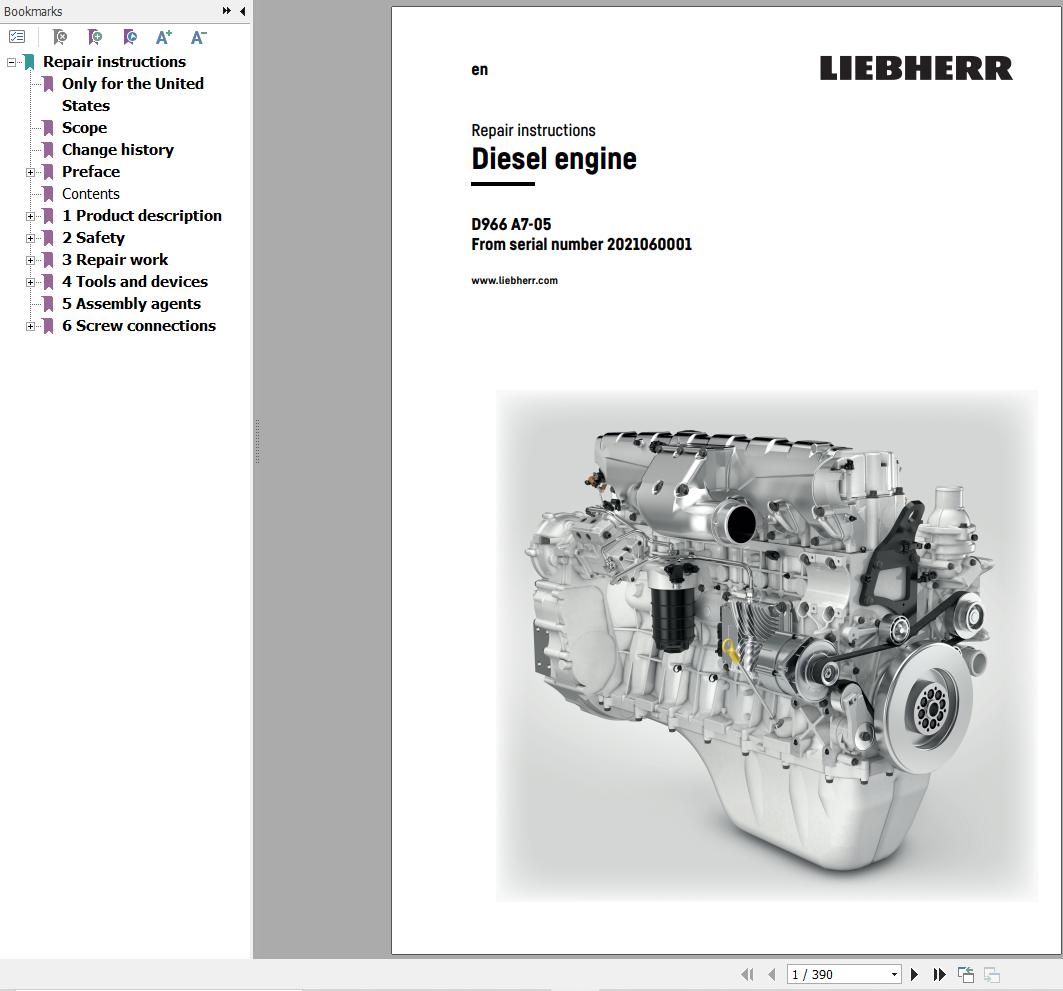Select the Contents bookmark

90,193
